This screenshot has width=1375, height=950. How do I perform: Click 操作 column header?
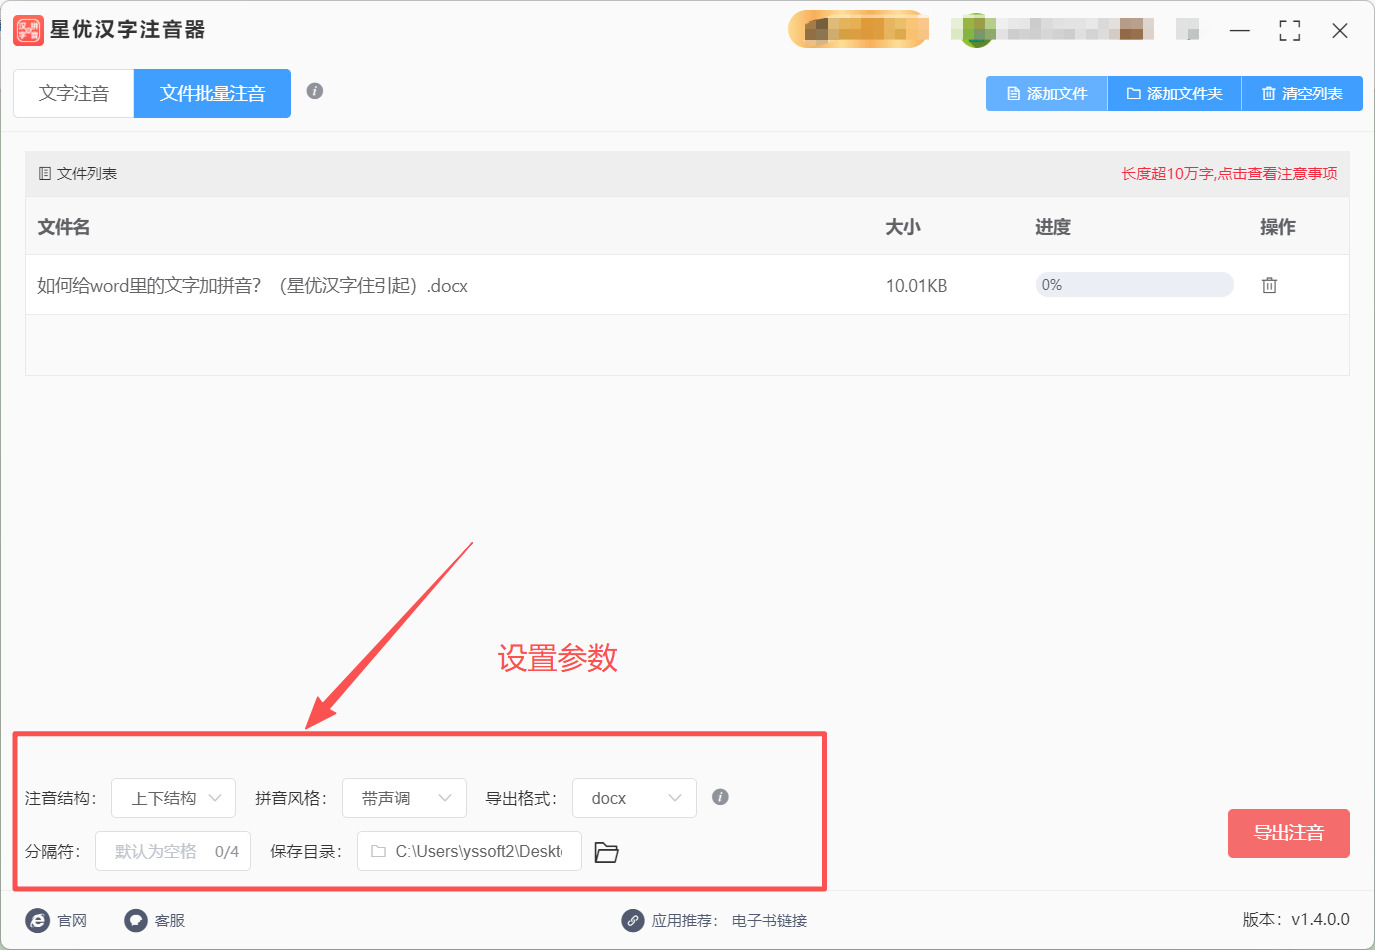[1278, 227]
